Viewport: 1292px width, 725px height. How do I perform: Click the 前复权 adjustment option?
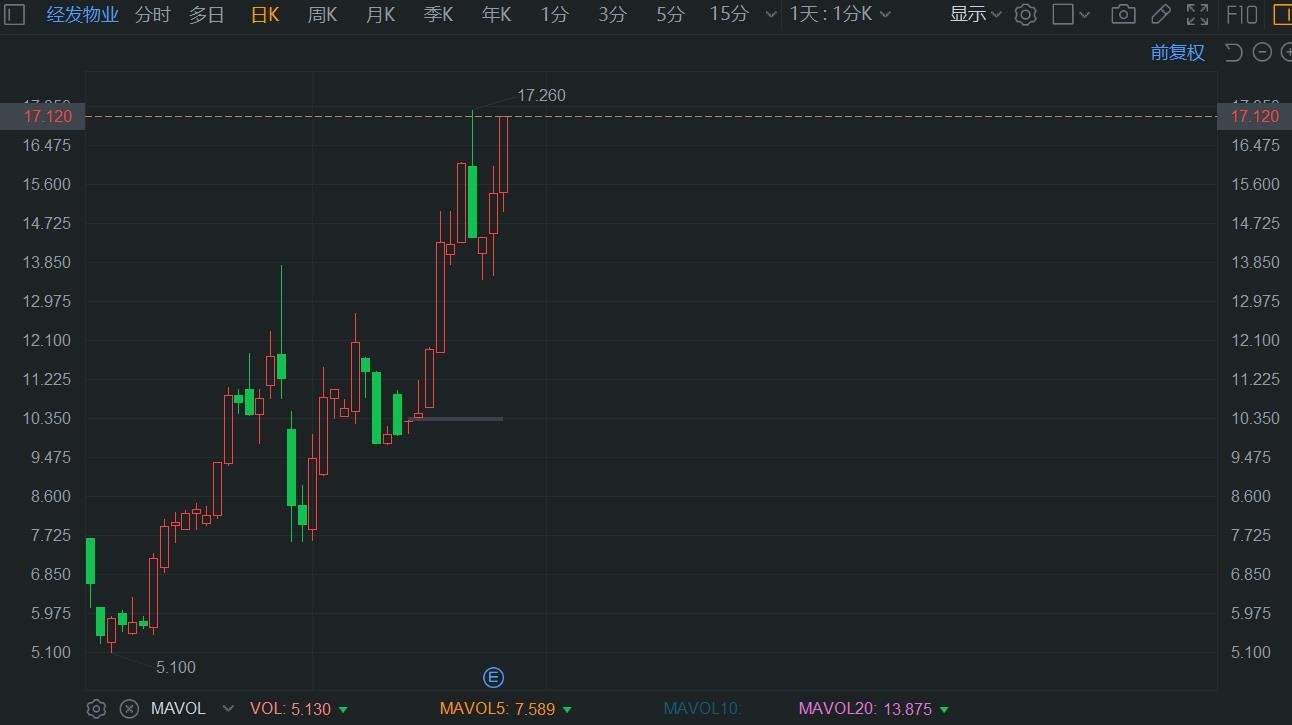(x=1178, y=52)
